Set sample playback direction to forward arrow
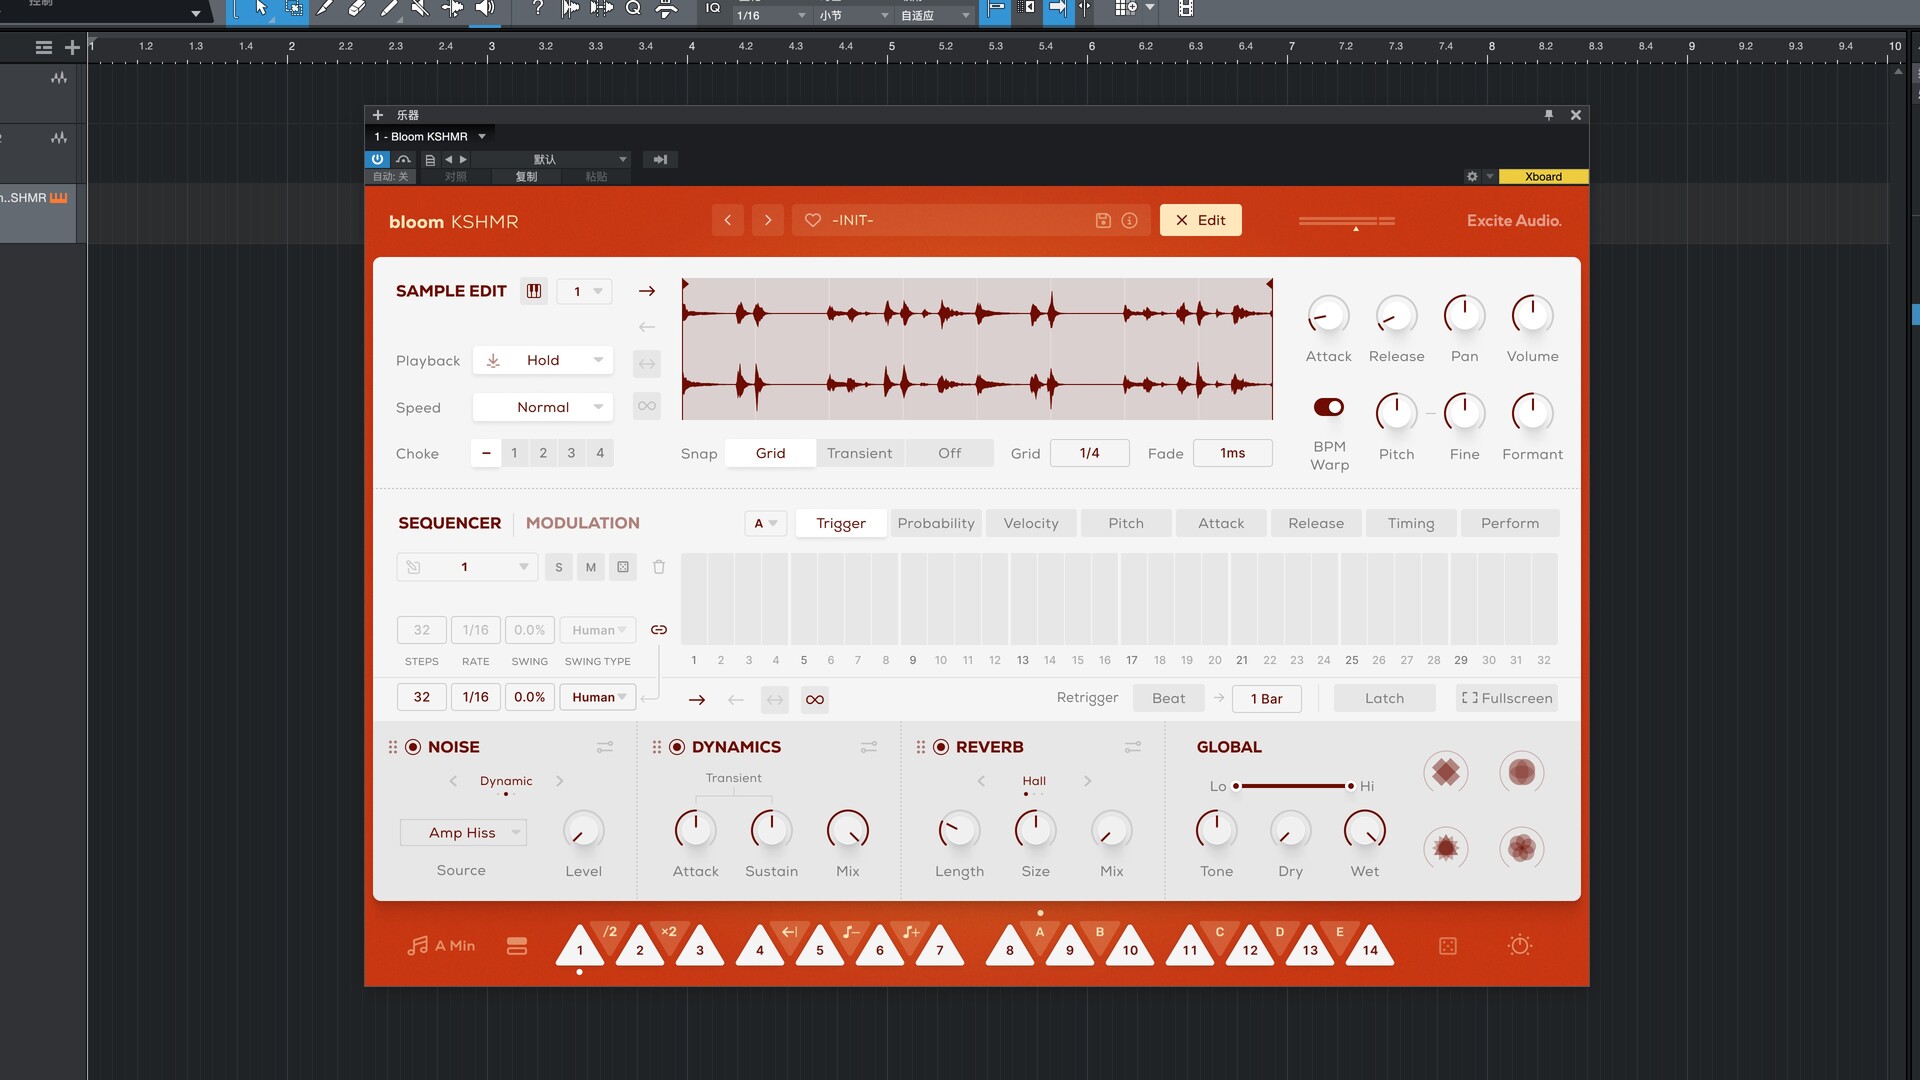The width and height of the screenshot is (1920, 1080). (647, 291)
